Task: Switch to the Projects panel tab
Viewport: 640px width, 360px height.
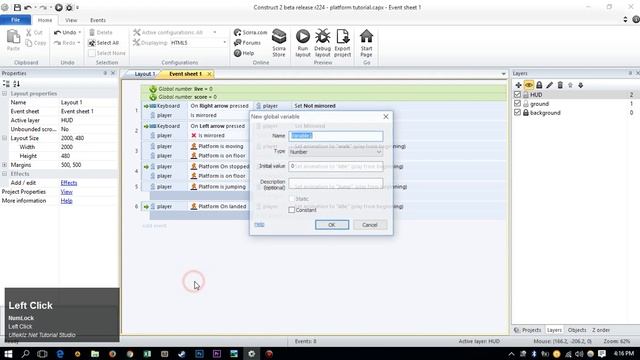Action: pyautogui.click(x=527, y=330)
